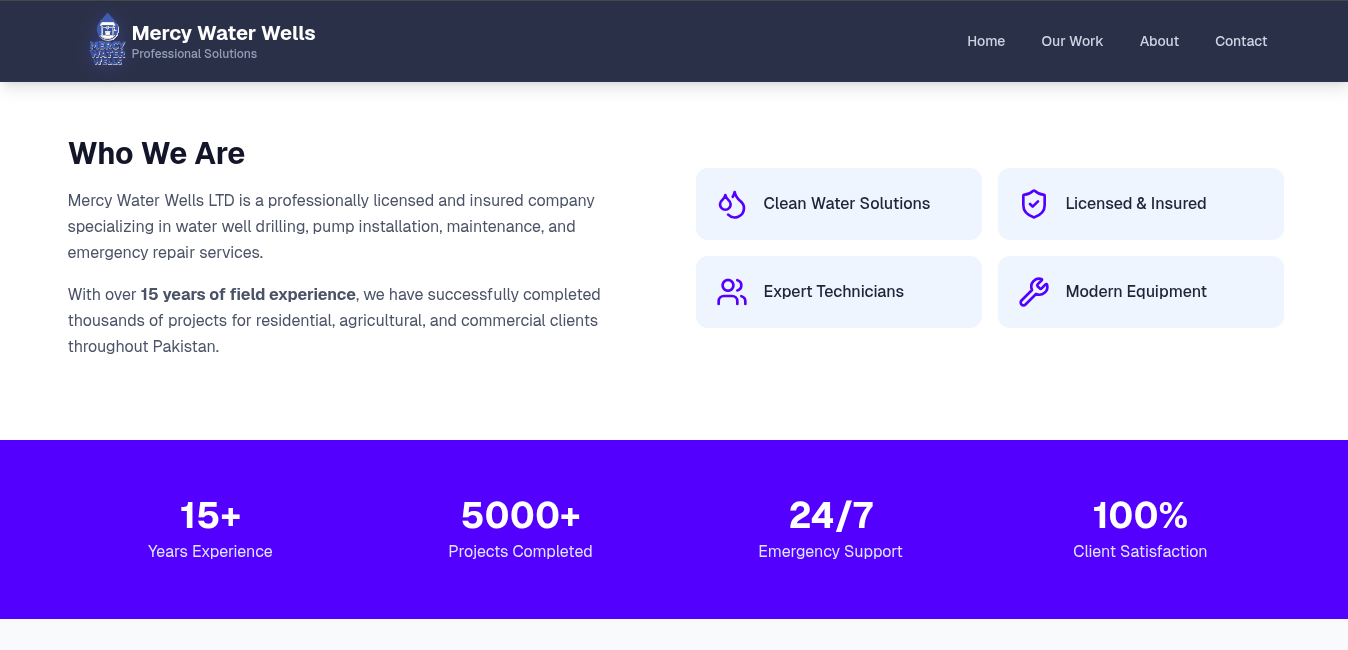
Task: Click the Licensed & Insured feature card
Action: (x=1140, y=203)
